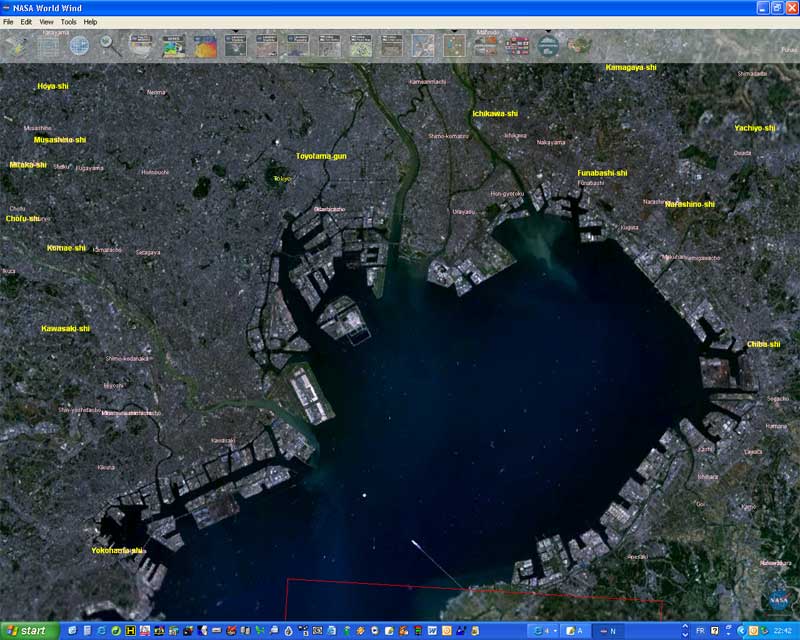Click the FR language indicator in taskbar
800x640 pixels.
[x=700, y=631]
